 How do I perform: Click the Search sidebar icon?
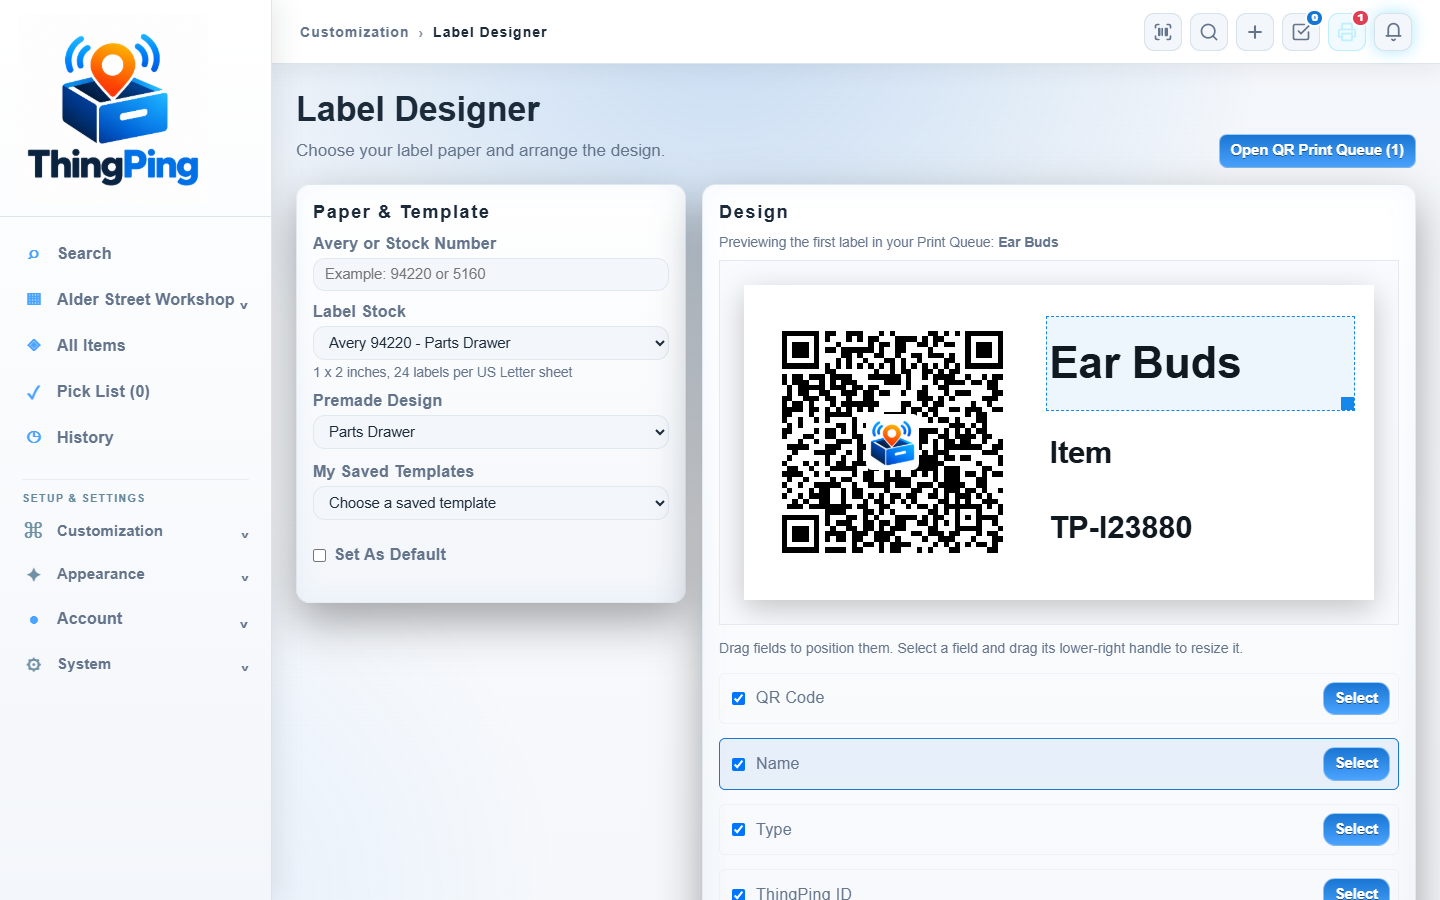pyautogui.click(x=34, y=254)
